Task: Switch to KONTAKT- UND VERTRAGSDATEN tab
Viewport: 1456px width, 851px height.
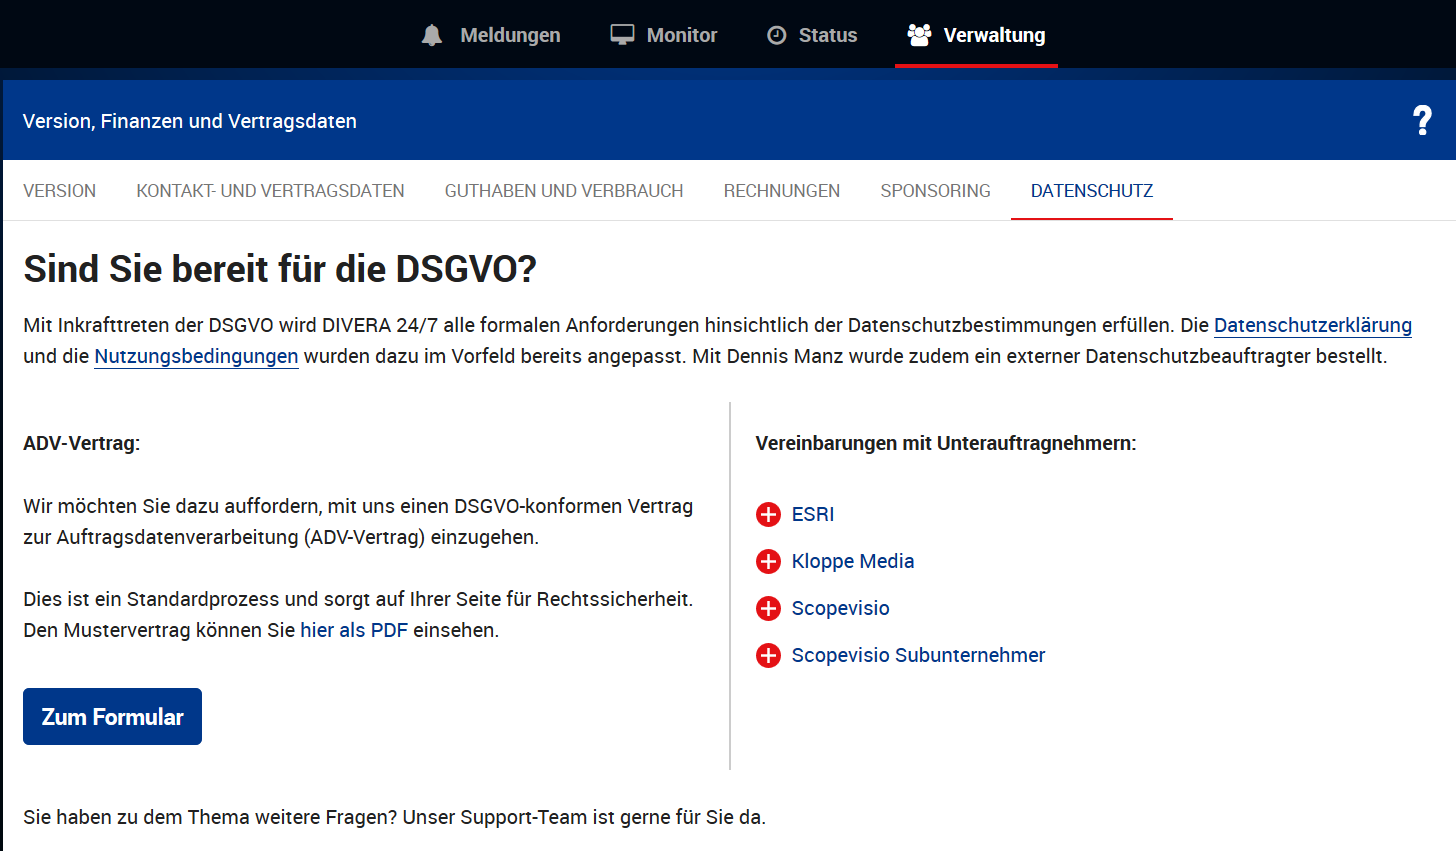Action: (x=270, y=190)
